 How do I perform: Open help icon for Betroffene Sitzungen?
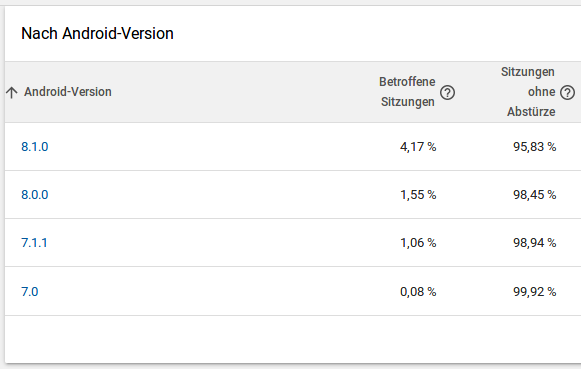point(447,92)
